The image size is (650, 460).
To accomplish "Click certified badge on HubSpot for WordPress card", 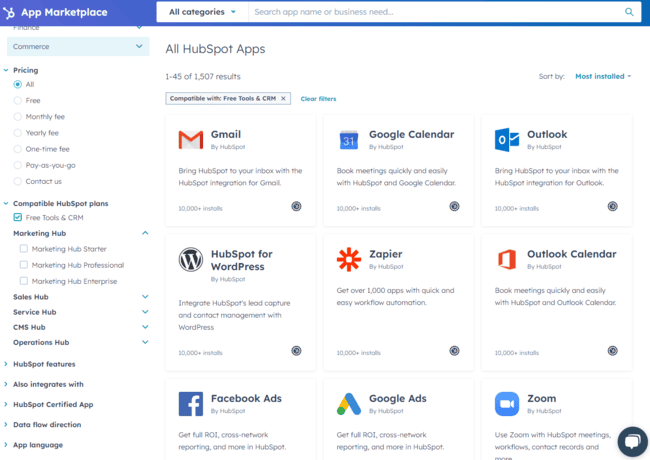I will tap(296, 351).
